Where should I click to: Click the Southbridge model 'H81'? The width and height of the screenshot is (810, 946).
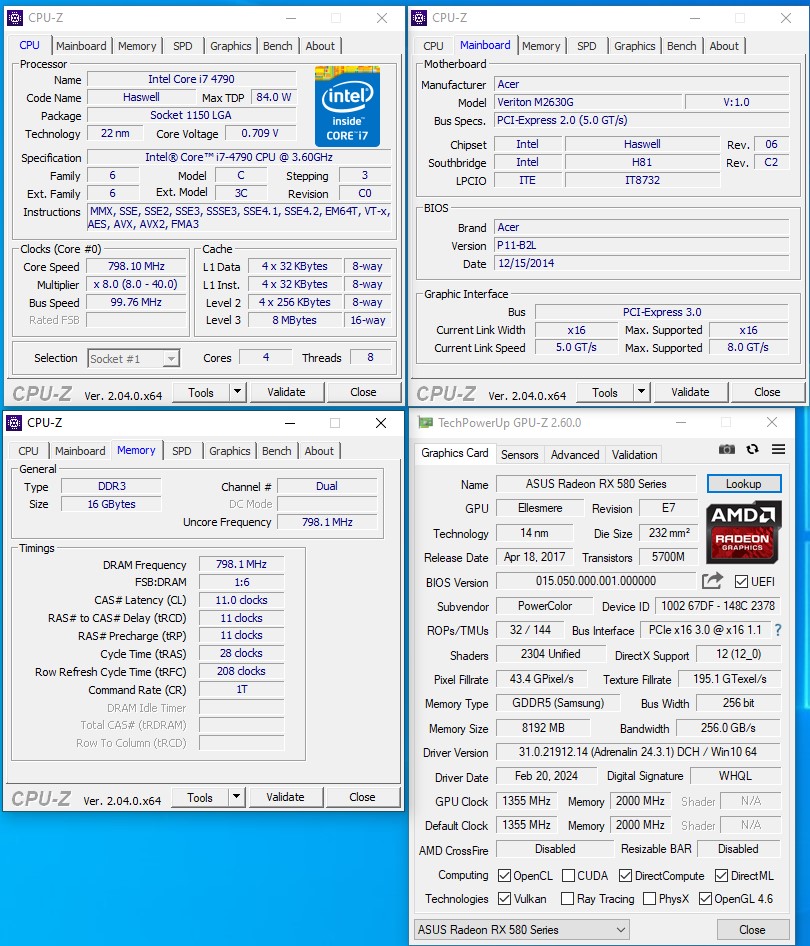(642, 162)
